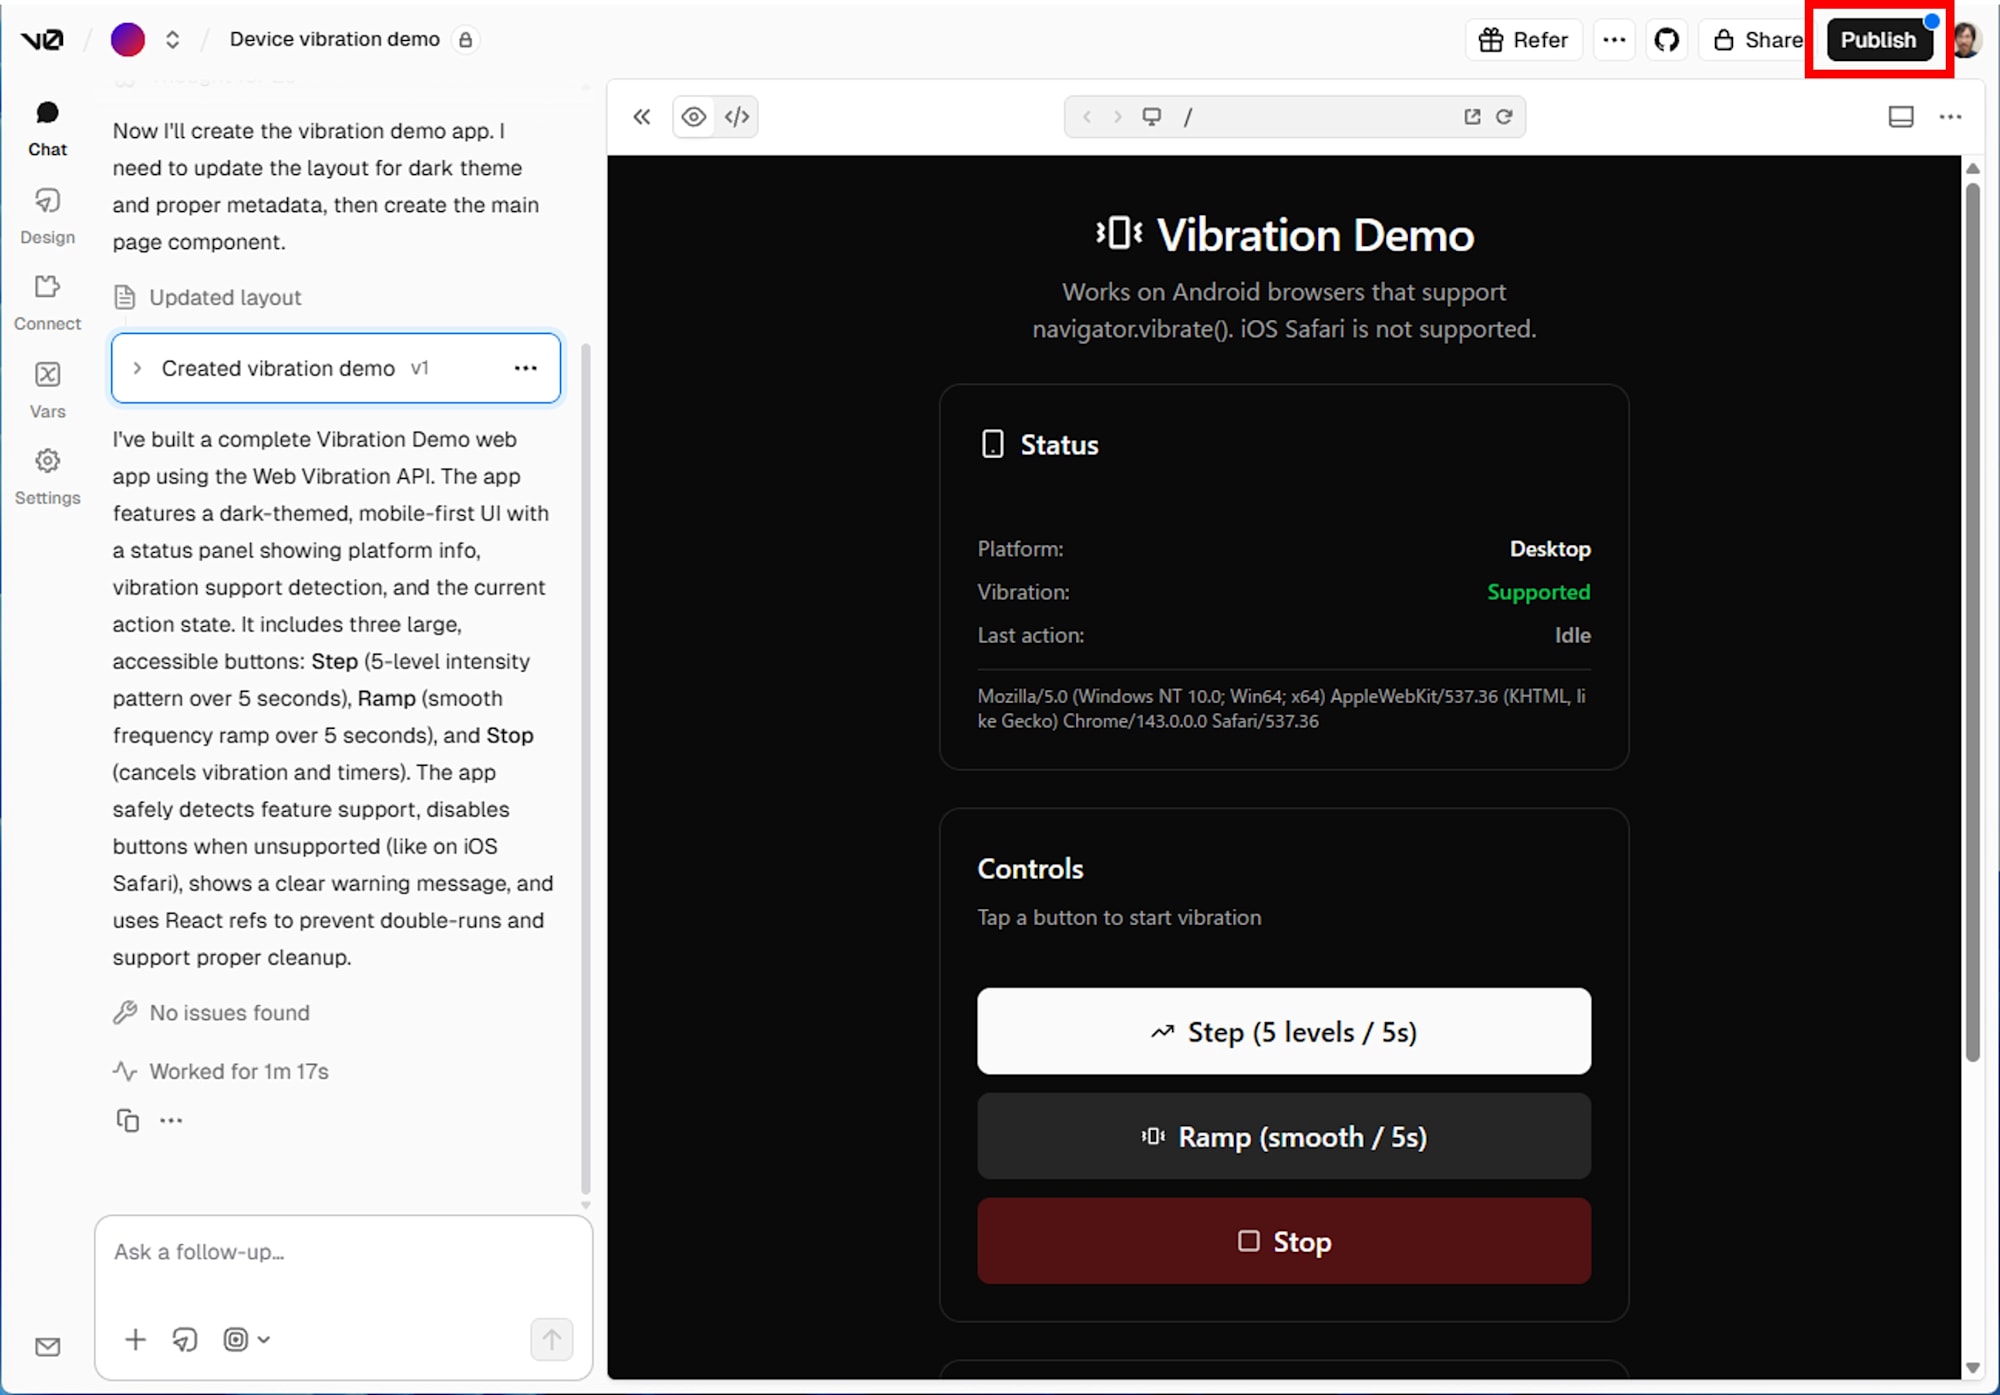The width and height of the screenshot is (2000, 1395).
Task: Open the model selector dropdown in prompt box
Action: coord(246,1339)
